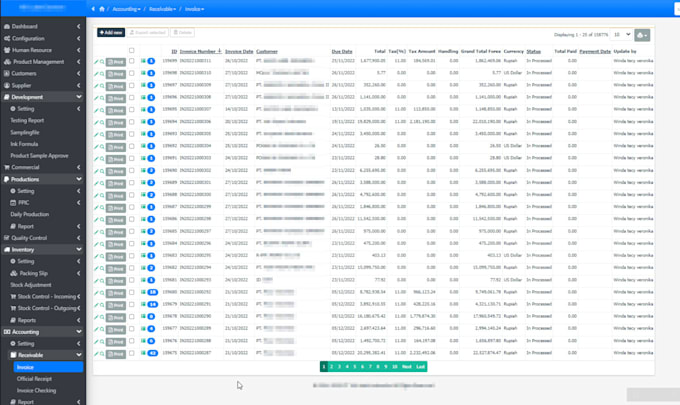This screenshot has width=680, height=405.
Task: View invoice IN20221000310 with the magnifier icon
Action: pyautogui.click(x=102, y=74)
